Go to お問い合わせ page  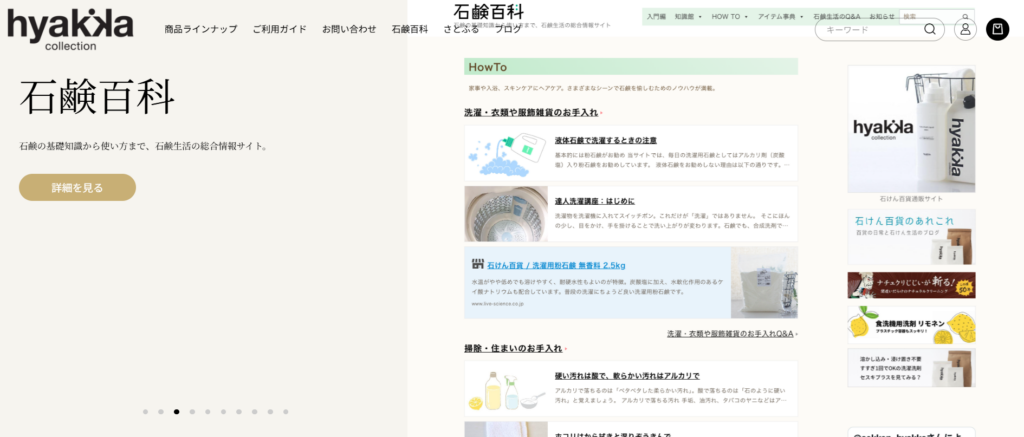(349, 29)
